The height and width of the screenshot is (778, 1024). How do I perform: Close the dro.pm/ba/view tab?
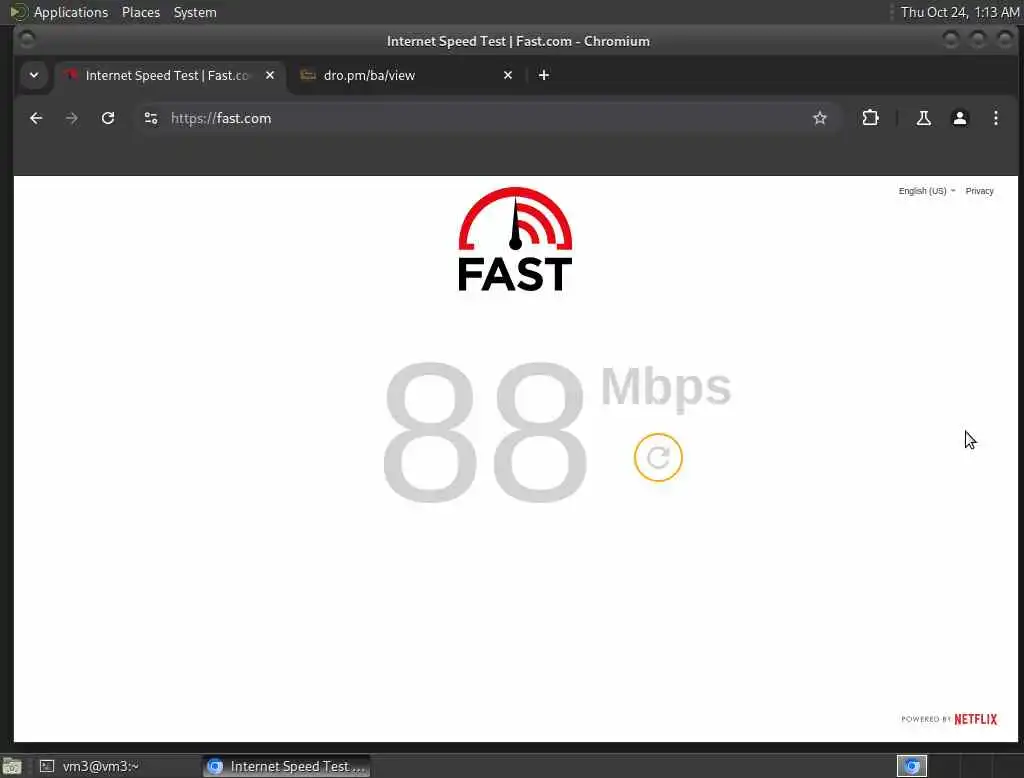coord(507,75)
